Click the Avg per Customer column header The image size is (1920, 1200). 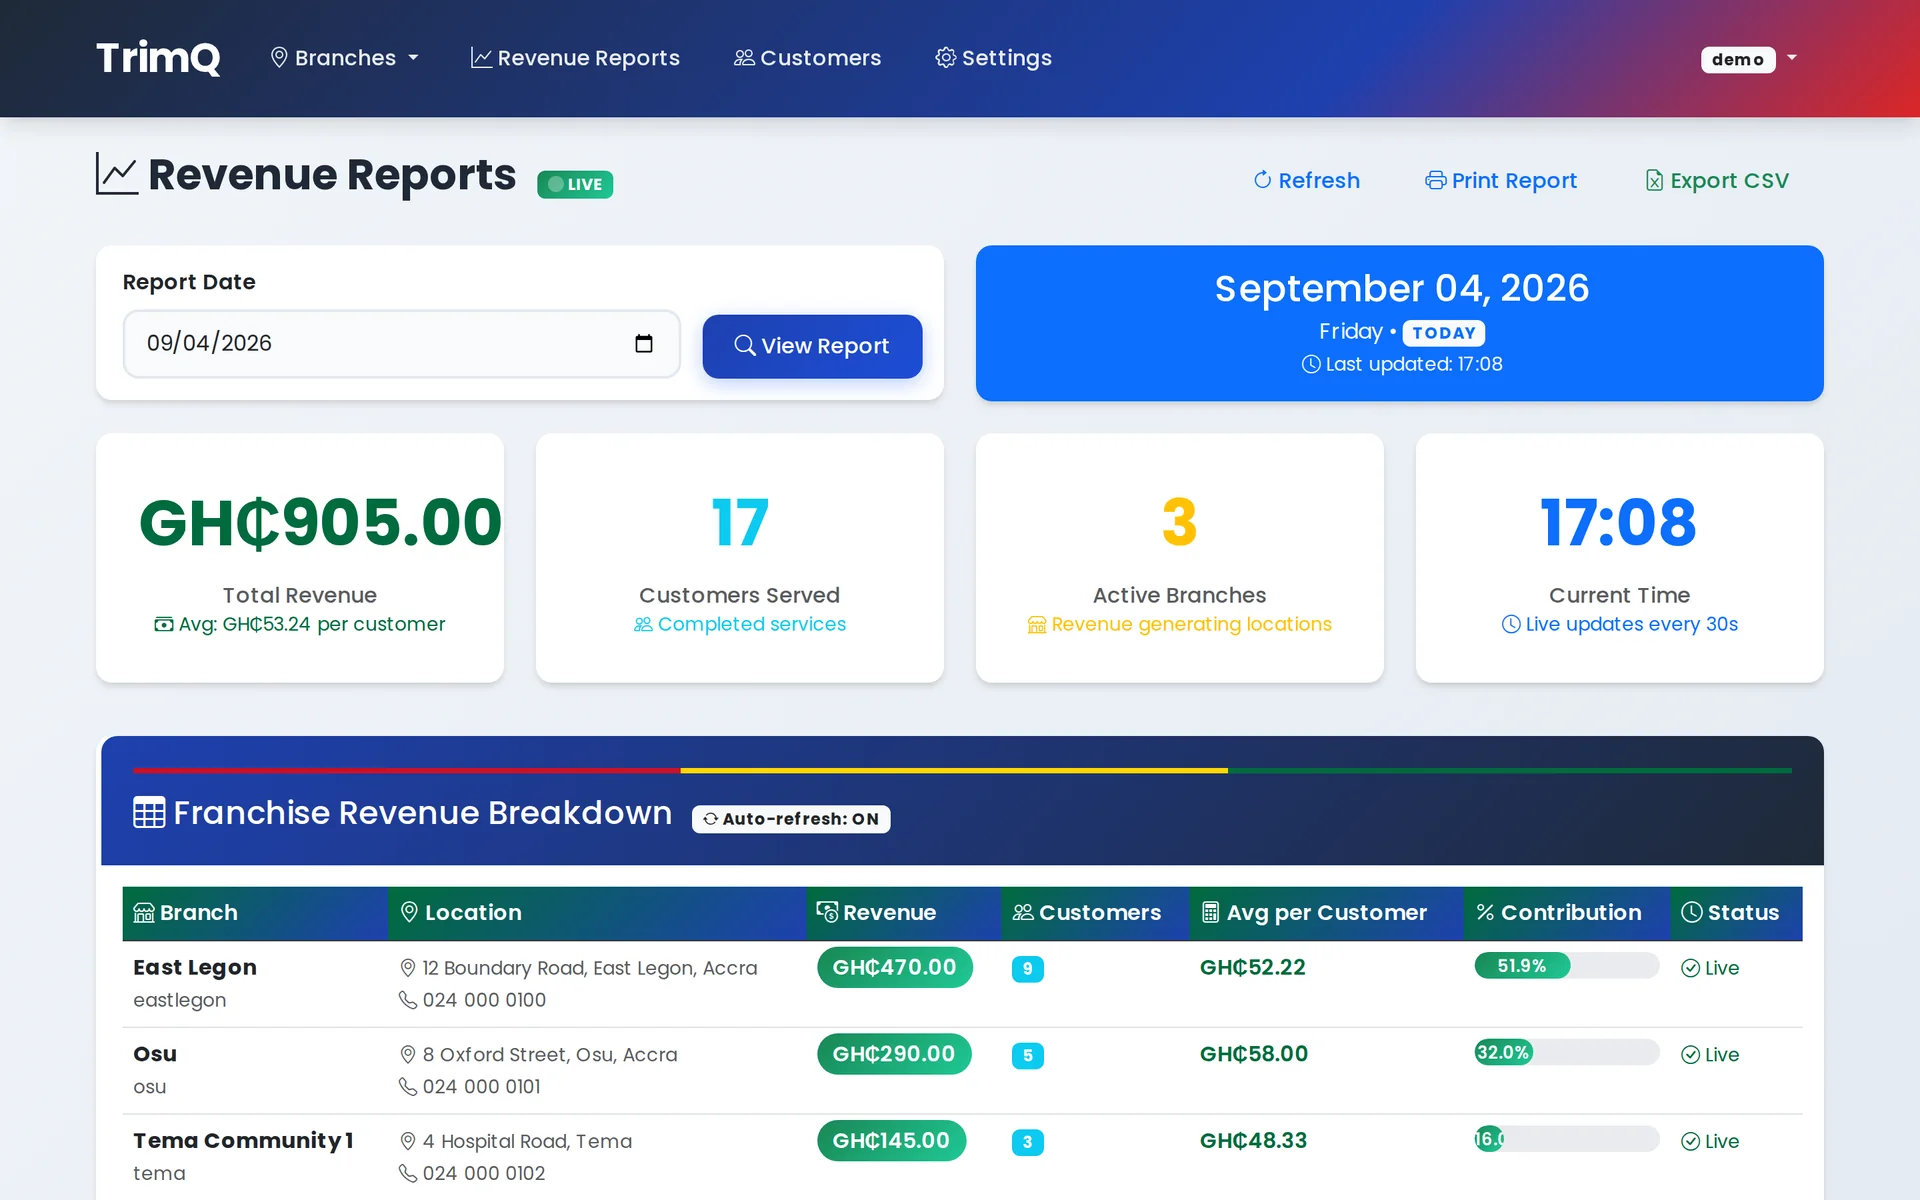[x=1326, y=913]
